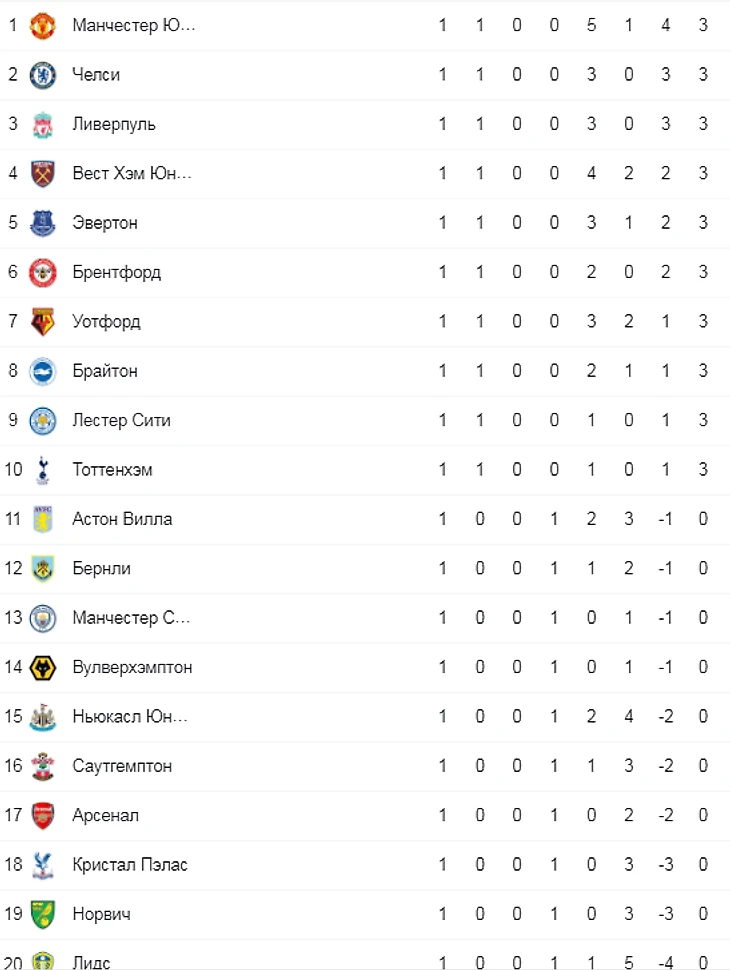Click the Watford club crest
This screenshot has width=730, height=970.
tap(43, 322)
